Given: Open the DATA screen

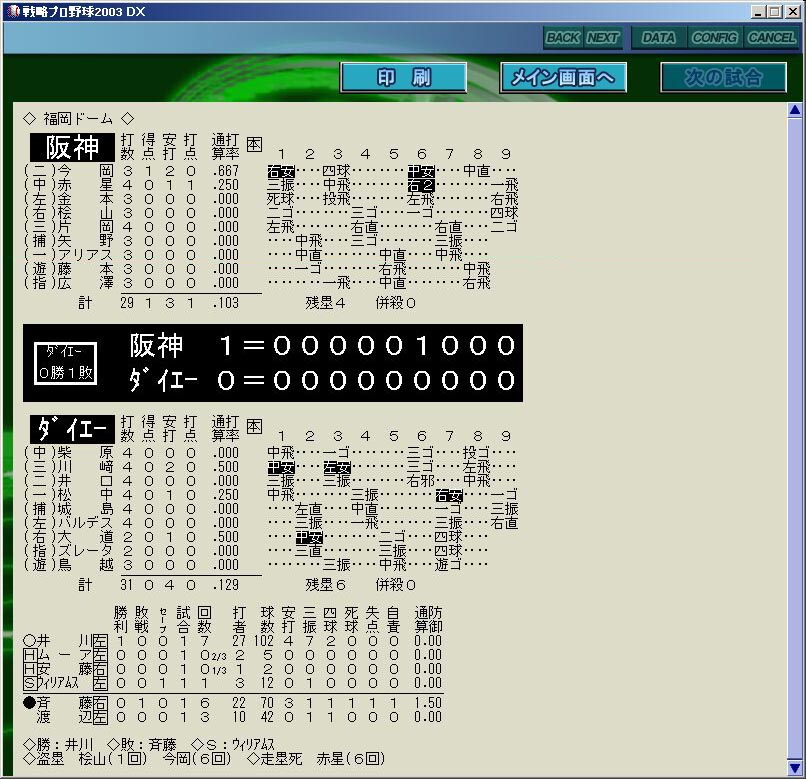Looking at the screenshot, I should (659, 38).
